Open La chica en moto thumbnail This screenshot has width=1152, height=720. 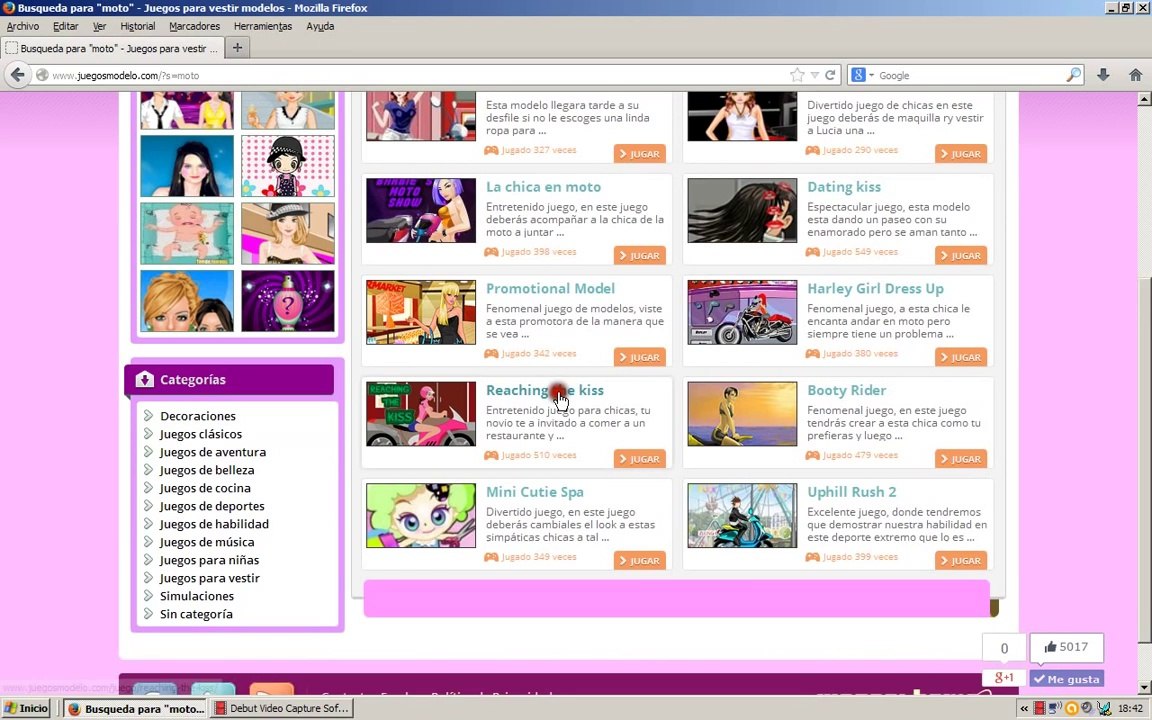click(421, 210)
